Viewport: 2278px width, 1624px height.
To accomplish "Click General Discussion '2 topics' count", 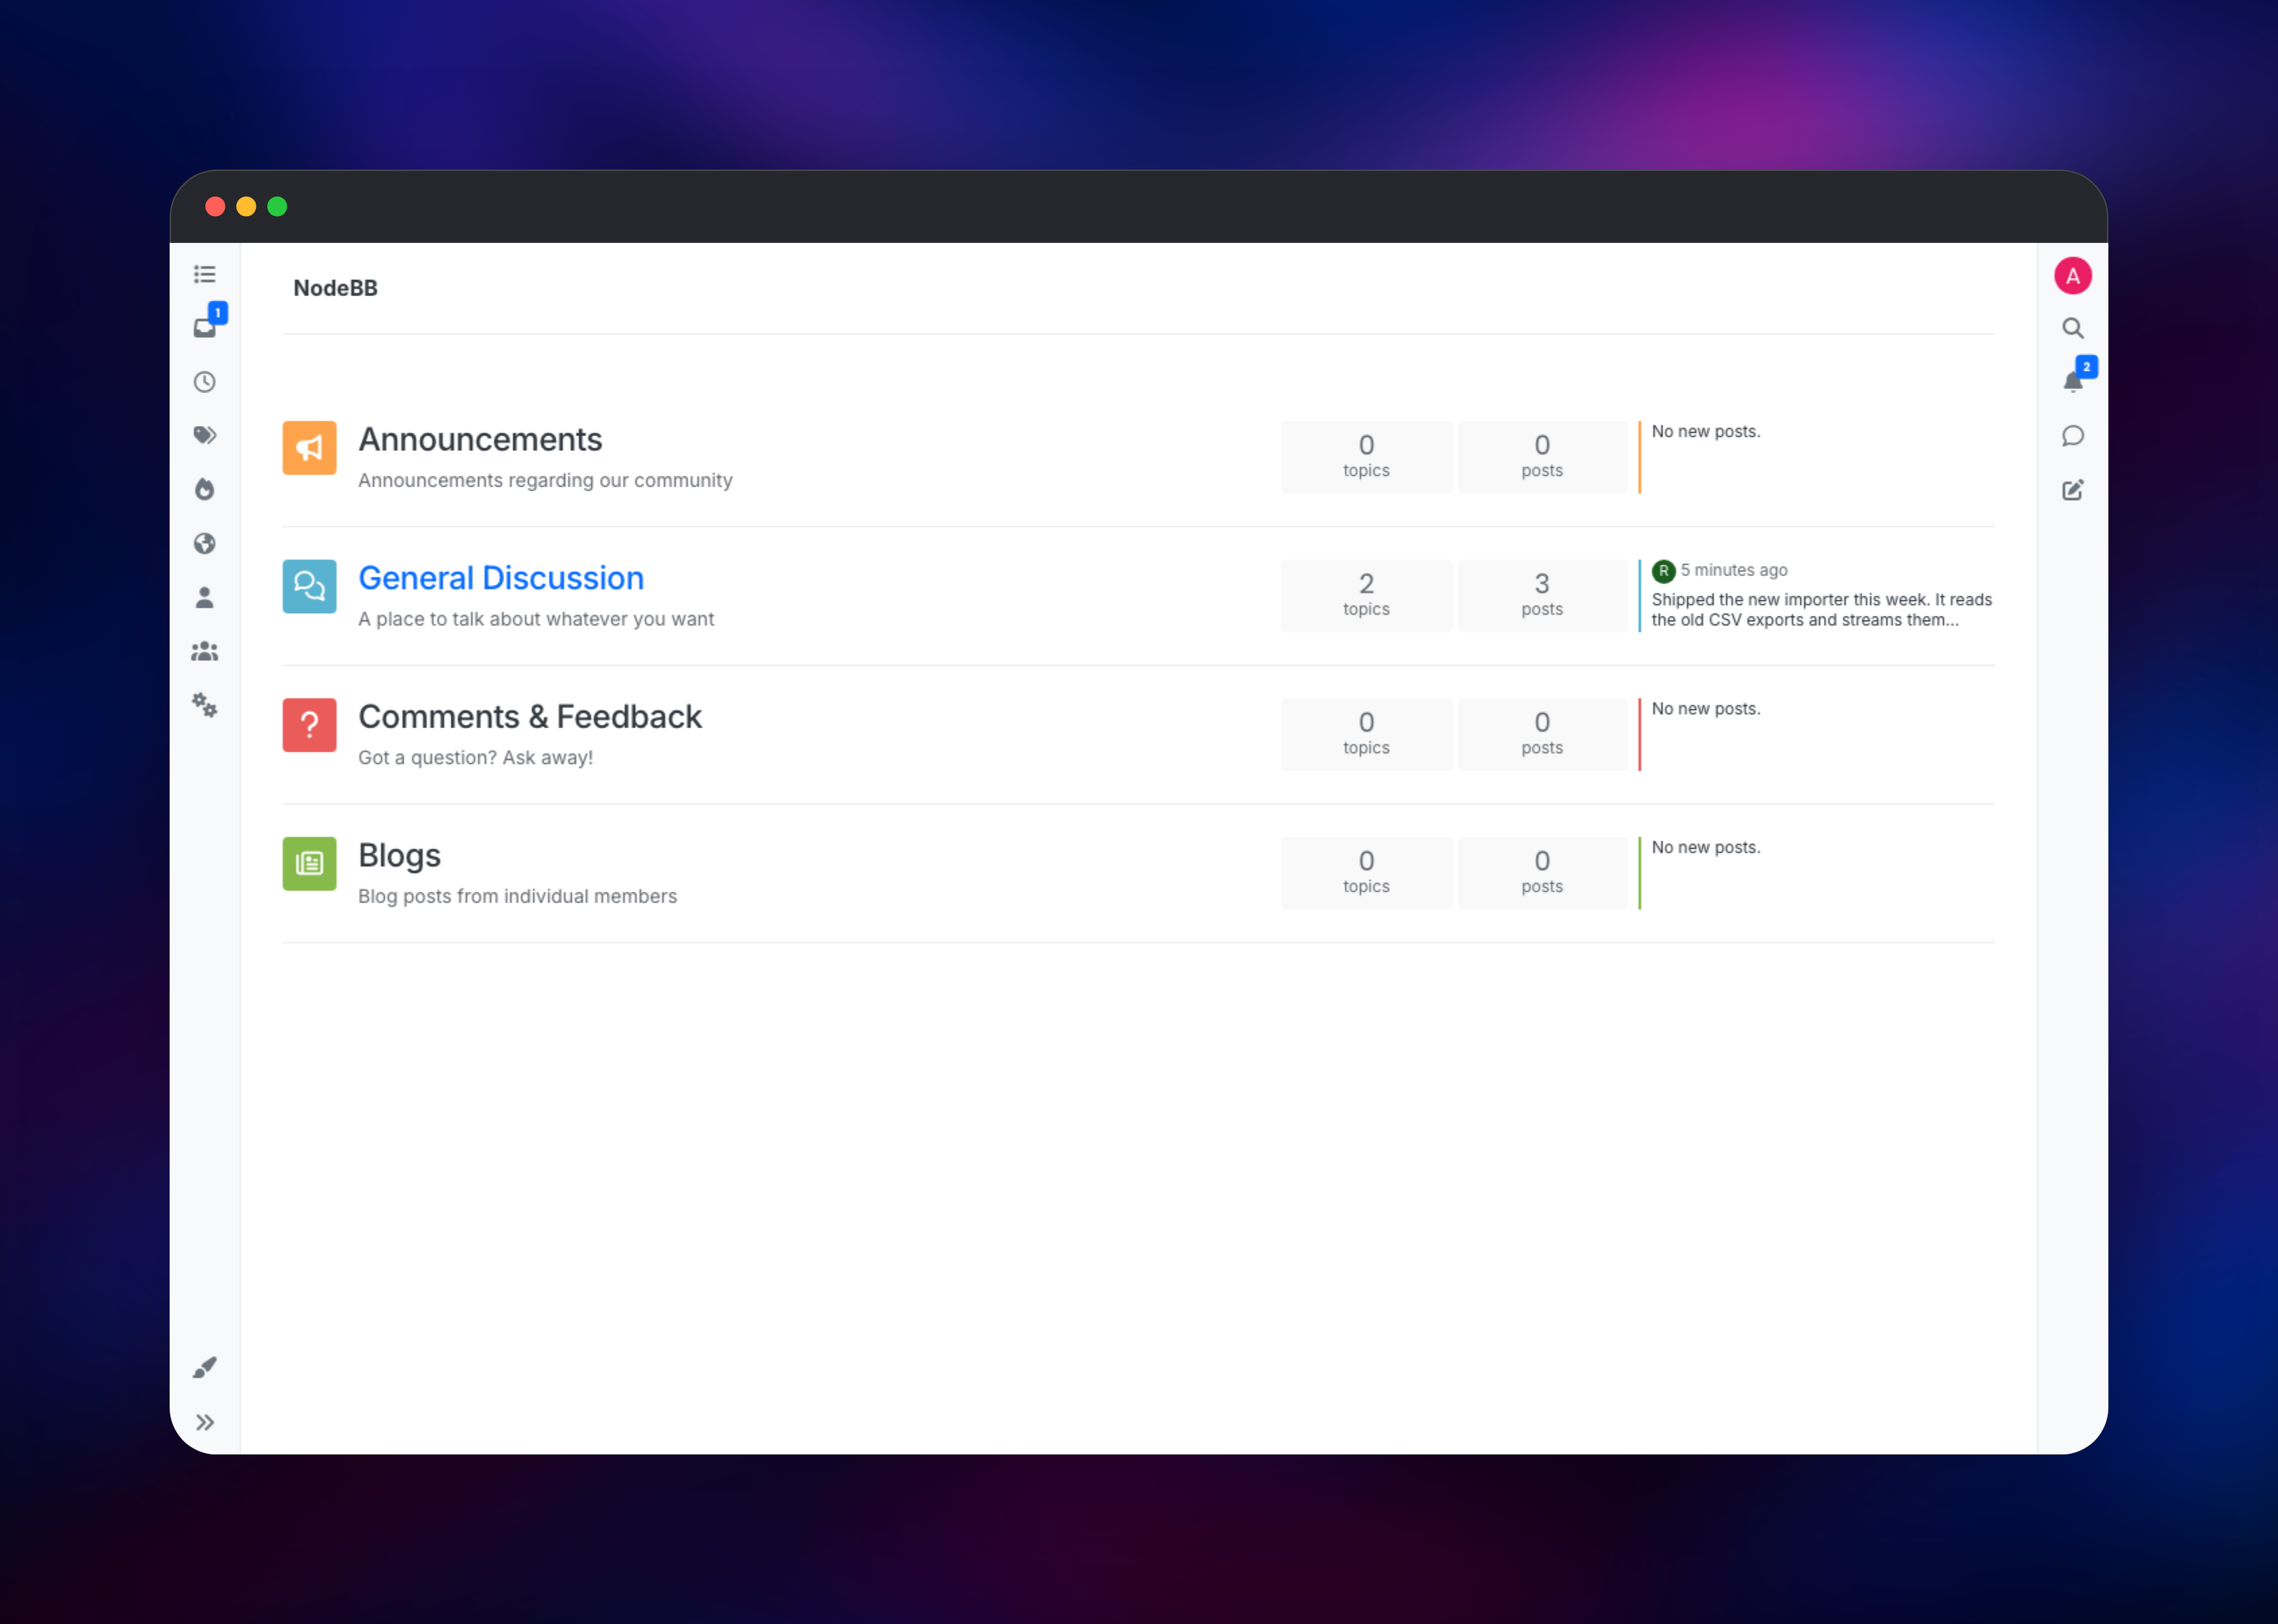I will pos(1366,595).
